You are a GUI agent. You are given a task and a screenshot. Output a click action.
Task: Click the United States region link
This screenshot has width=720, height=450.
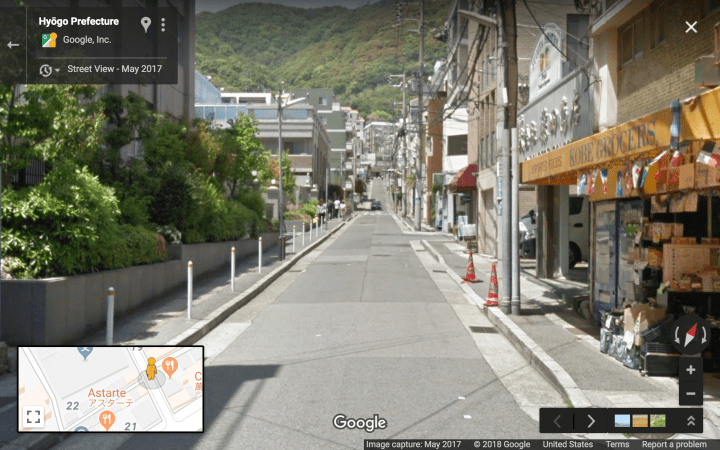tap(568, 444)
